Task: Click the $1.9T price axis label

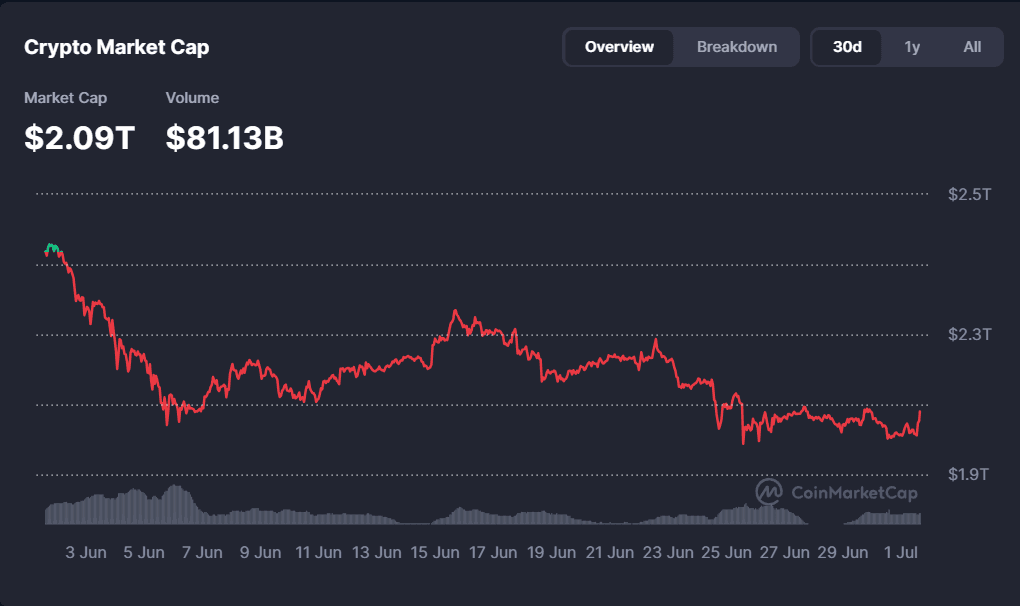Action: tap(968, 474)
